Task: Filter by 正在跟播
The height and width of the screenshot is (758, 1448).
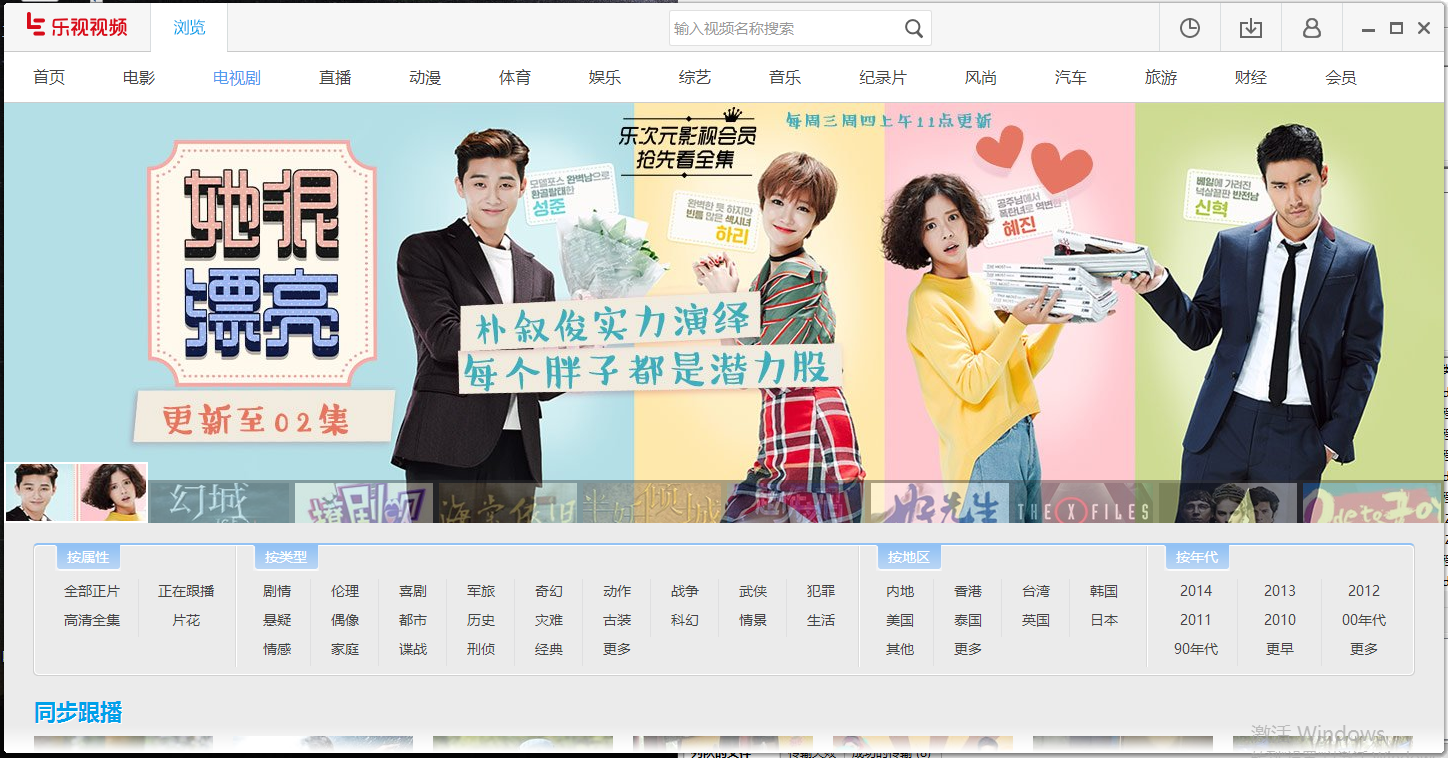Action: click(x=186, y=591)
